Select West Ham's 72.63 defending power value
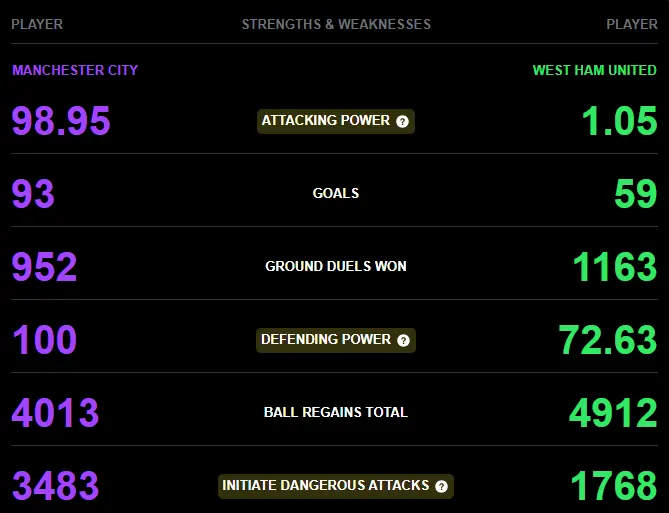 point(608,340)
